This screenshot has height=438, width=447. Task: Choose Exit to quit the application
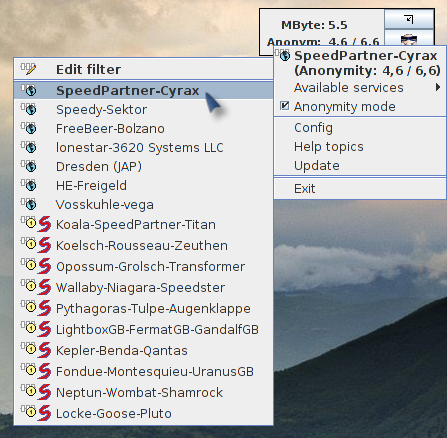[360, 189]
